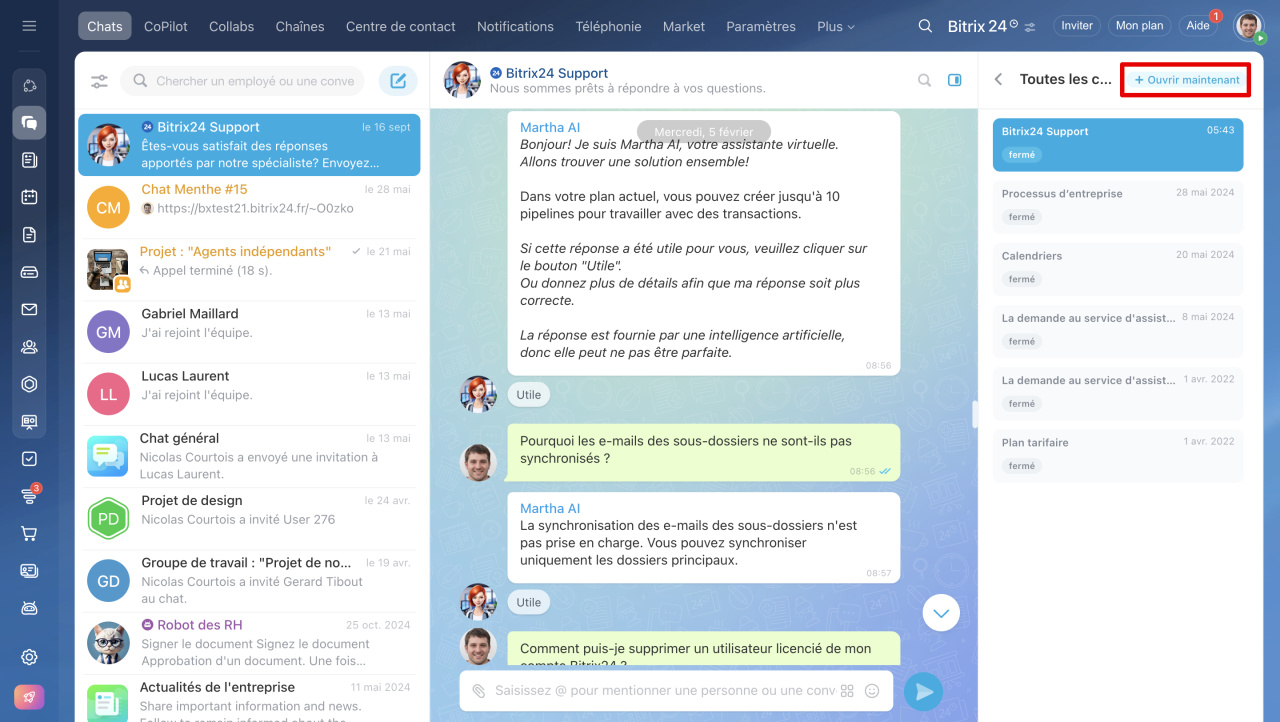Viewport: 1280px width, 722px height.
Task: Open chat list filter settings icon
Action: pos(99,81)
